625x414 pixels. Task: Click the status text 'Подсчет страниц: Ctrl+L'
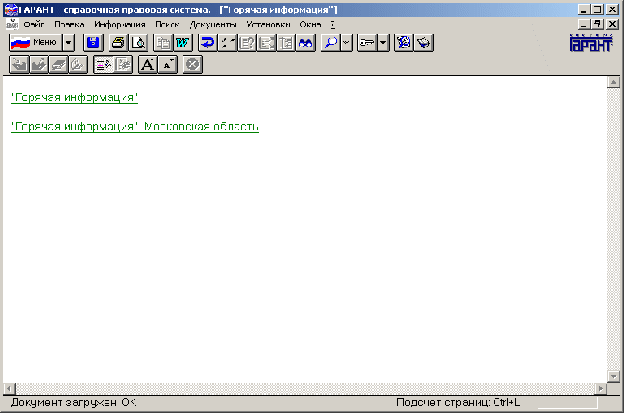click(x=458, y=402)
